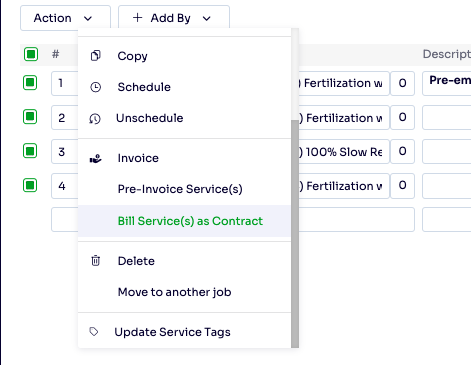Click the row 2 quantity field showing 0
The image size is (471, 365).
(402, 117)
